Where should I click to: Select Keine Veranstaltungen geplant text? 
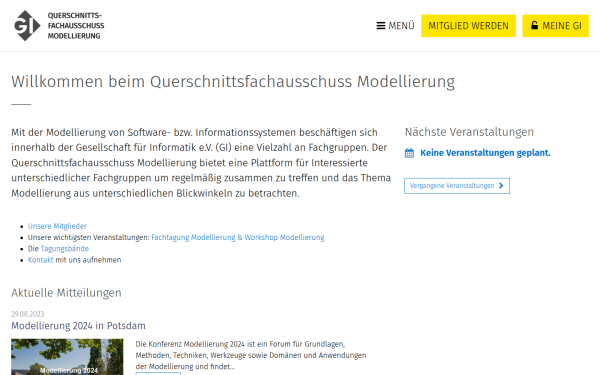pos(485,153)
